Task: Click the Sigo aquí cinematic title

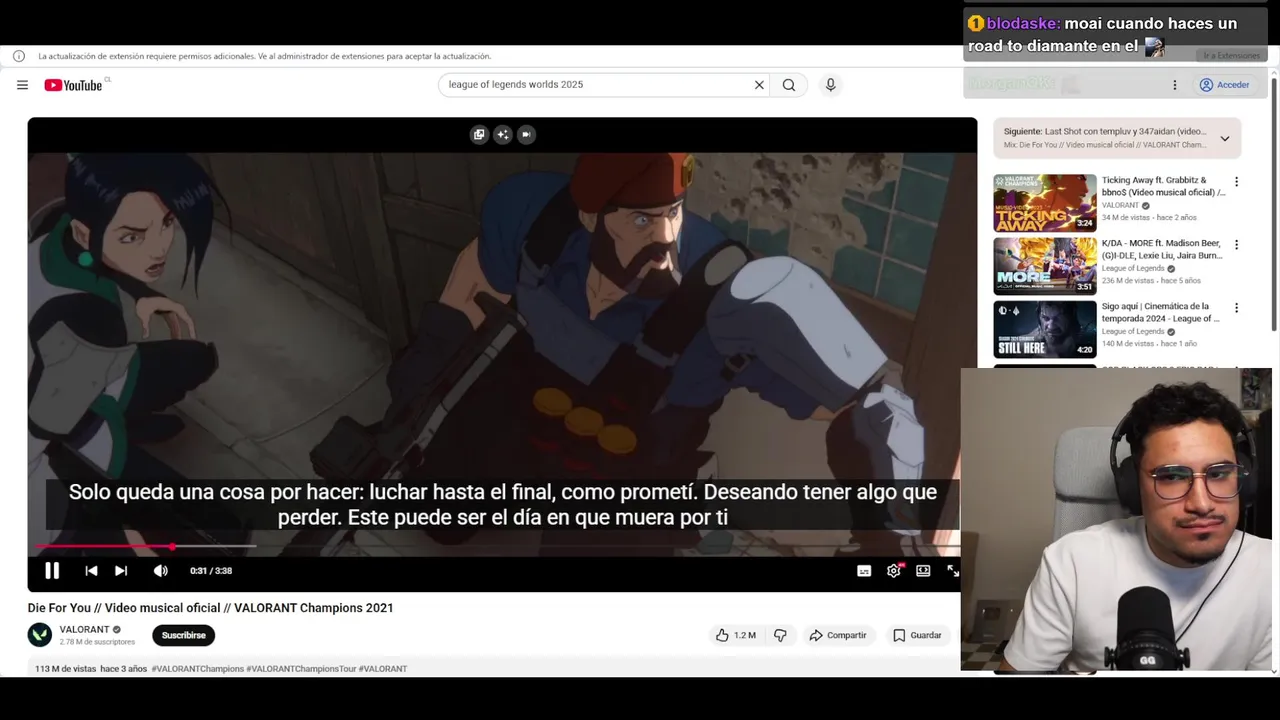Action: coord(1161,312)
